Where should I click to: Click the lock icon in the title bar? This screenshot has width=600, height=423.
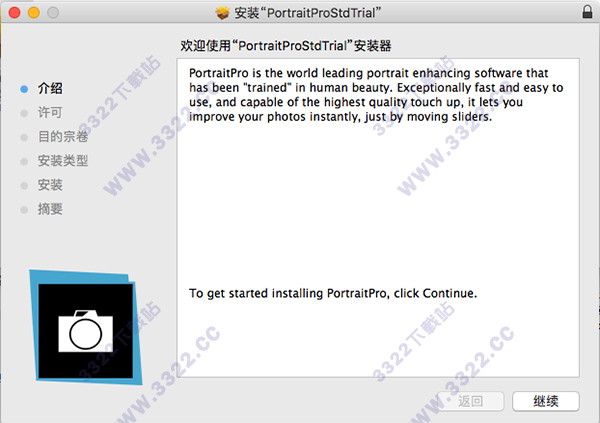point(587,12)
